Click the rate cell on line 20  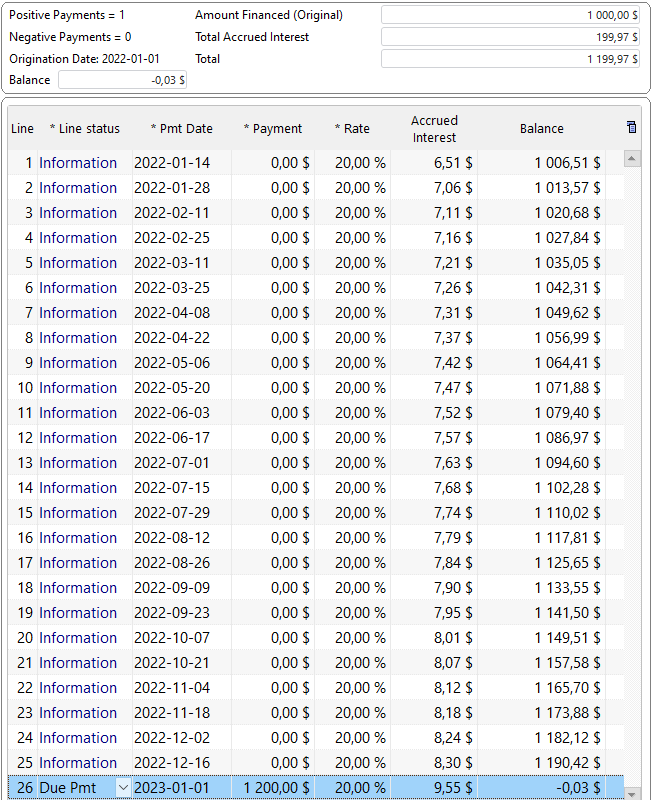359,638
